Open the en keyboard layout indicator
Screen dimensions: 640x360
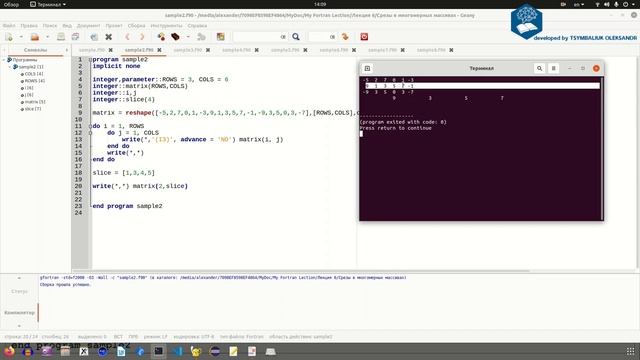click(579, 4)
